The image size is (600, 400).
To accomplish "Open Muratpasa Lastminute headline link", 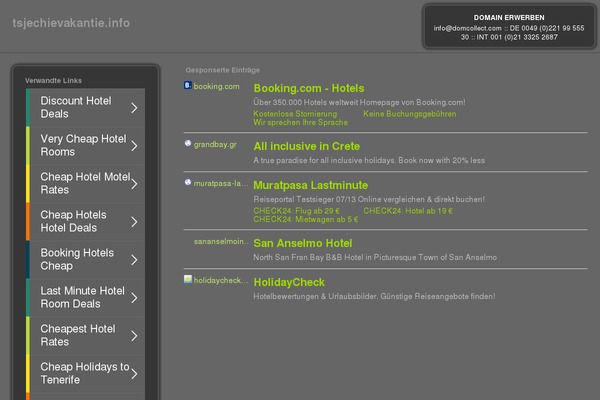I will click(310, 185).
